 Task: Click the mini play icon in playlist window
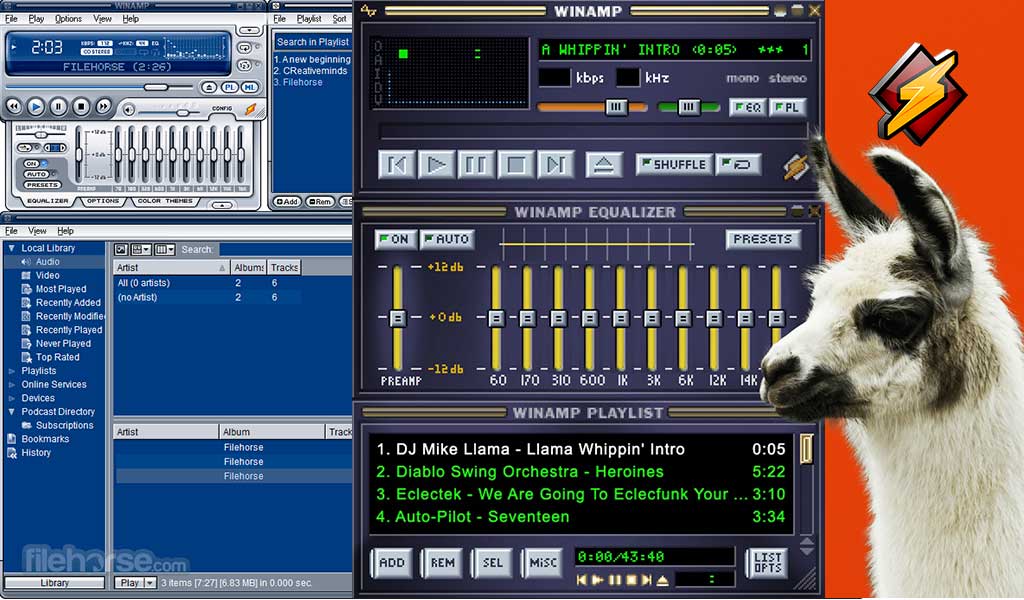pos(598,580)
